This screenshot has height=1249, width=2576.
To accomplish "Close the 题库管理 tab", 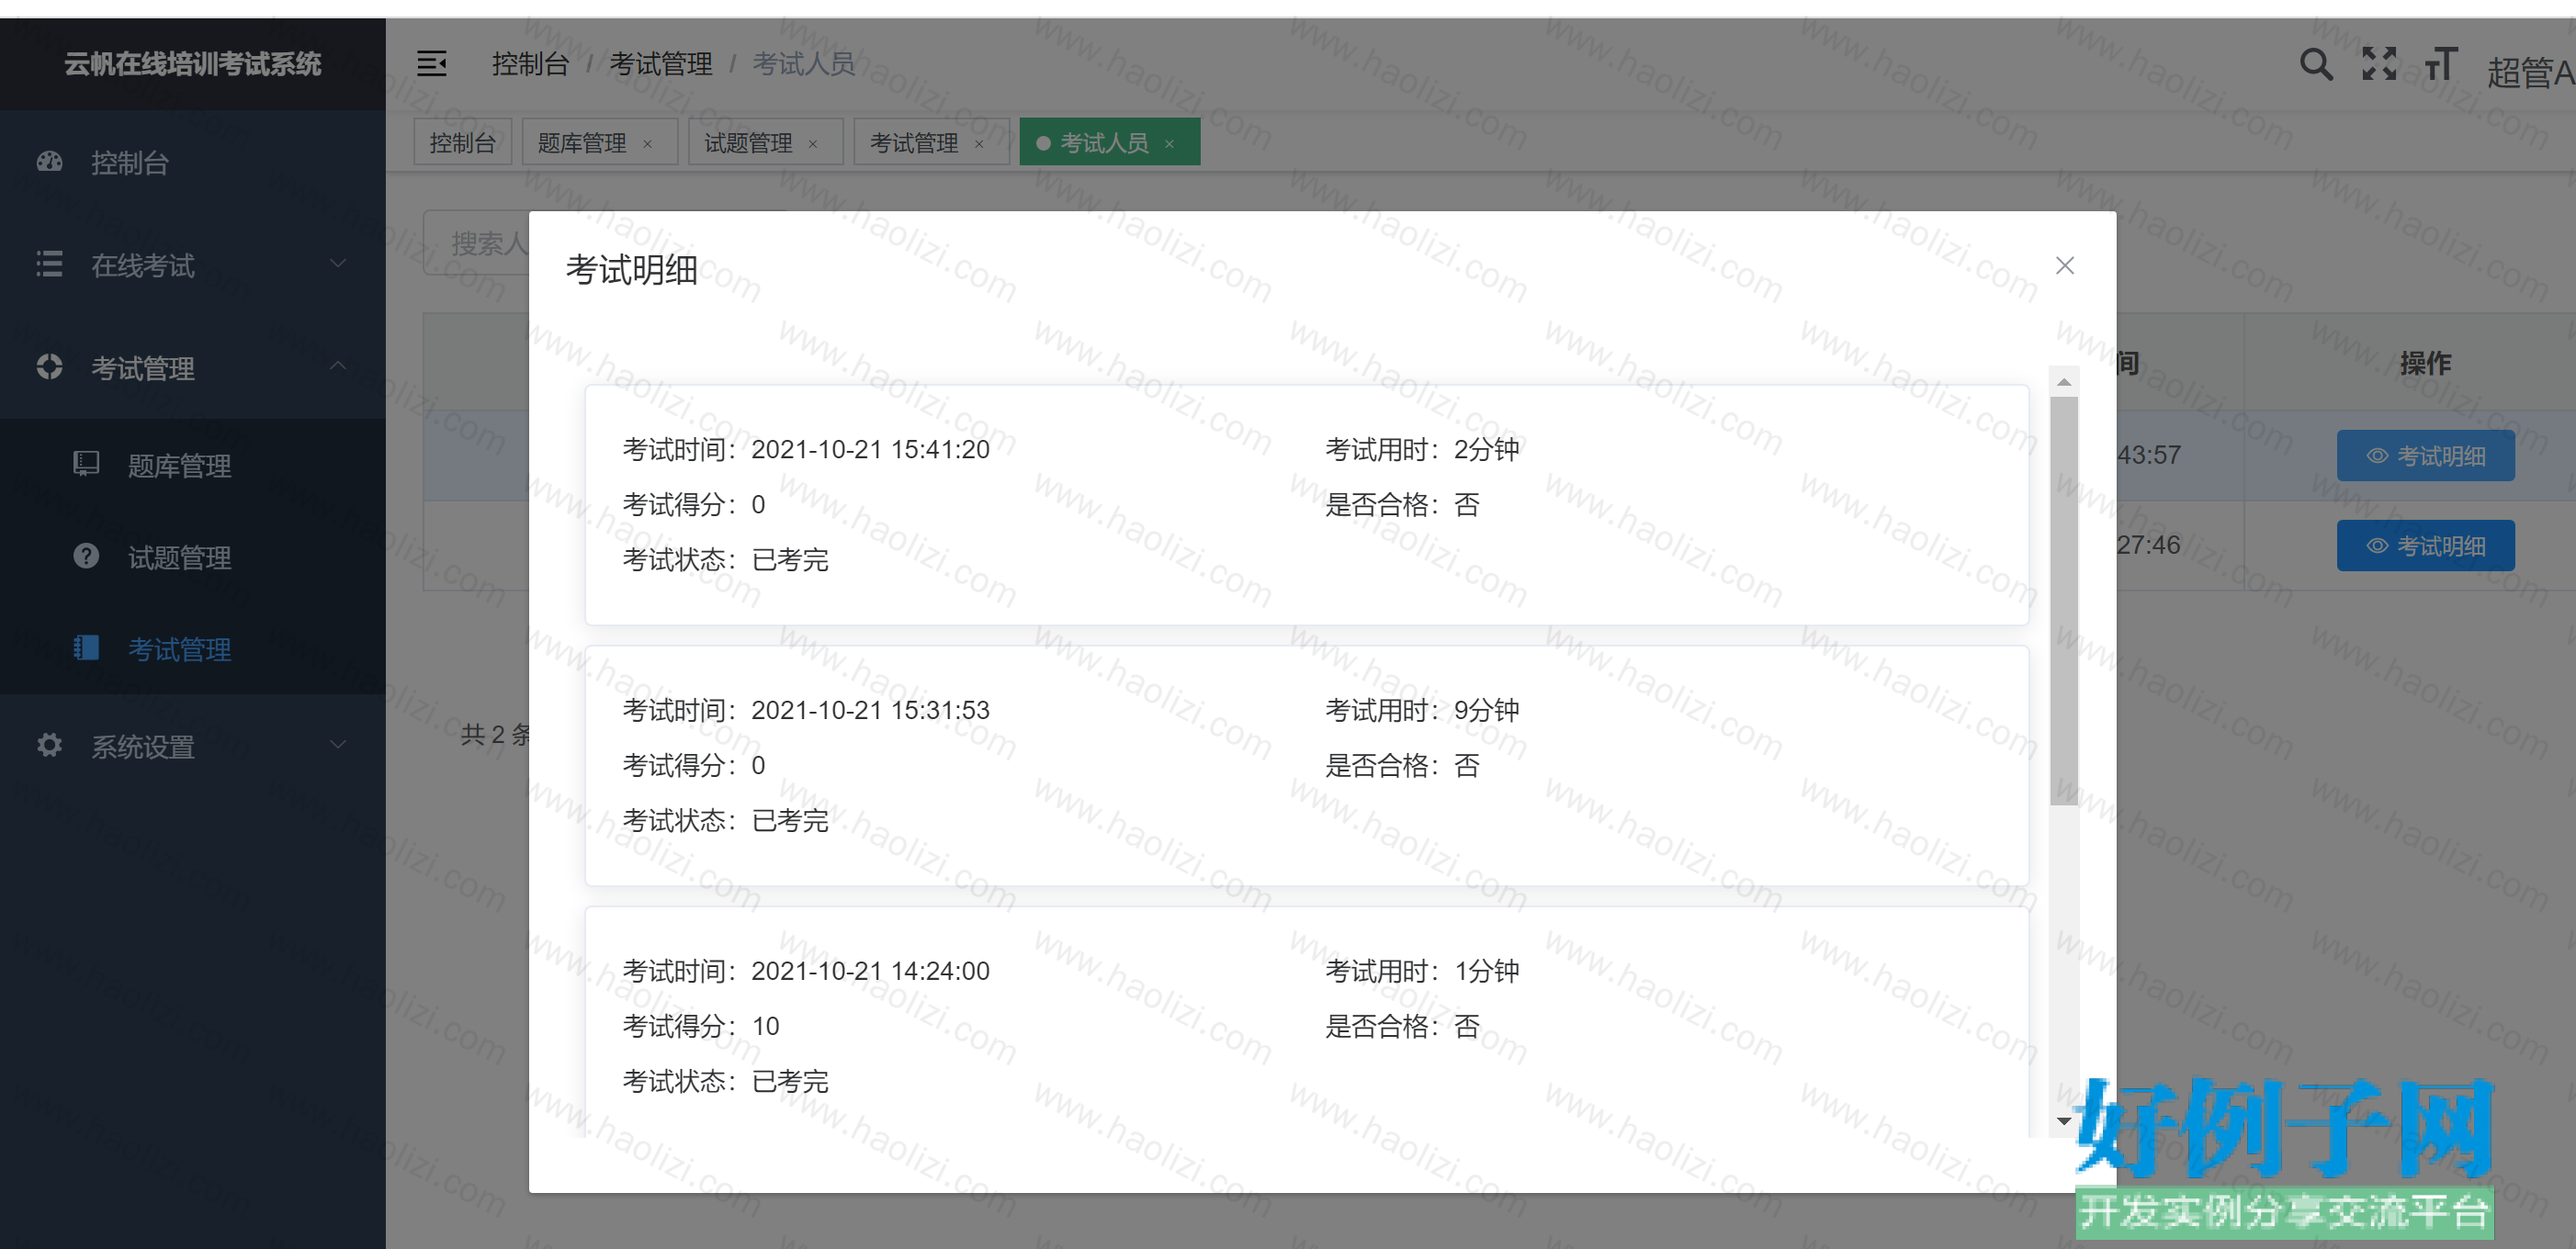I will tap(648, 144).
